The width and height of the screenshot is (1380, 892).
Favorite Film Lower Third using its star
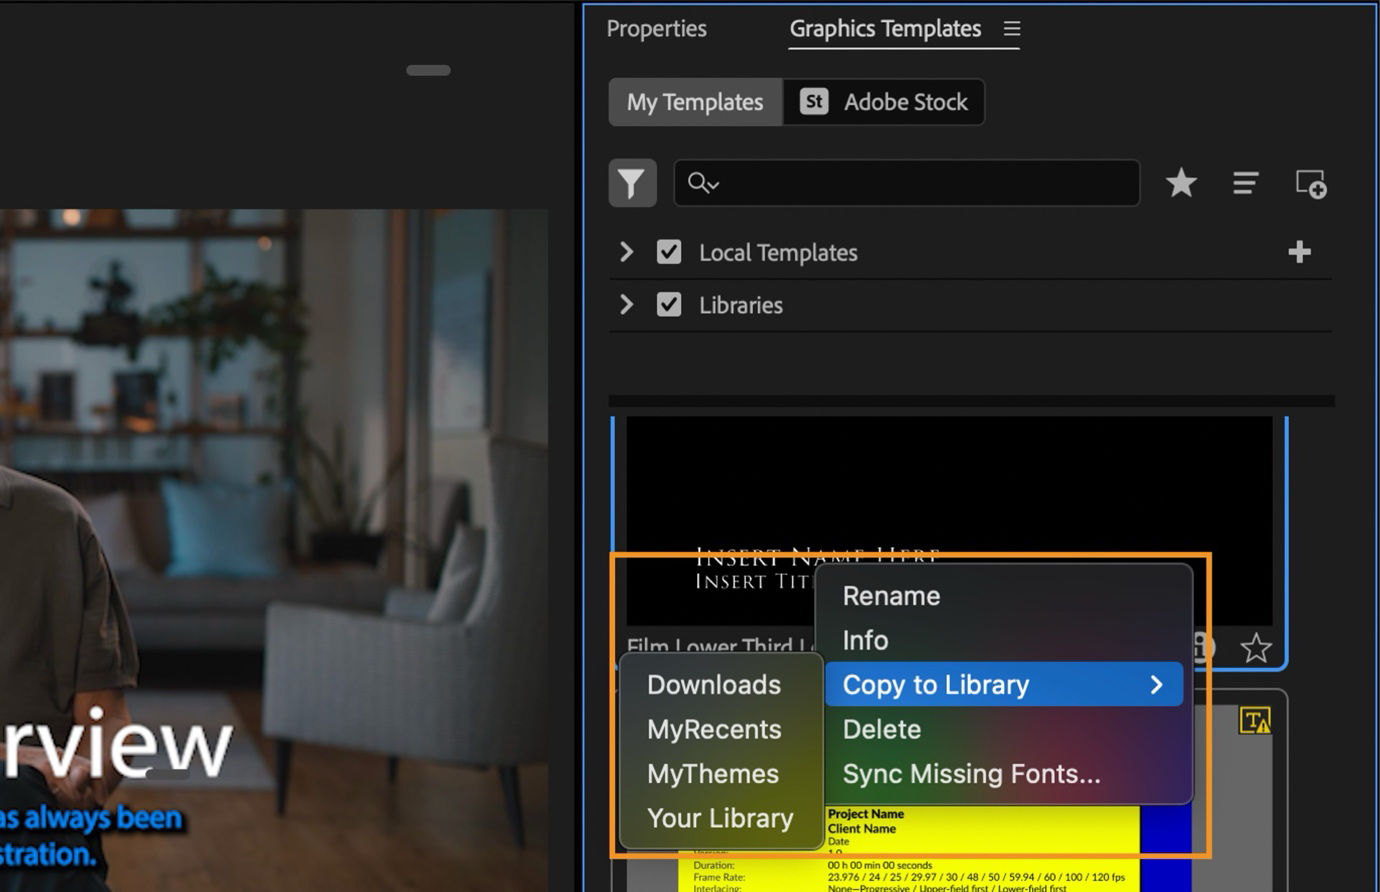pos(1256,649)
